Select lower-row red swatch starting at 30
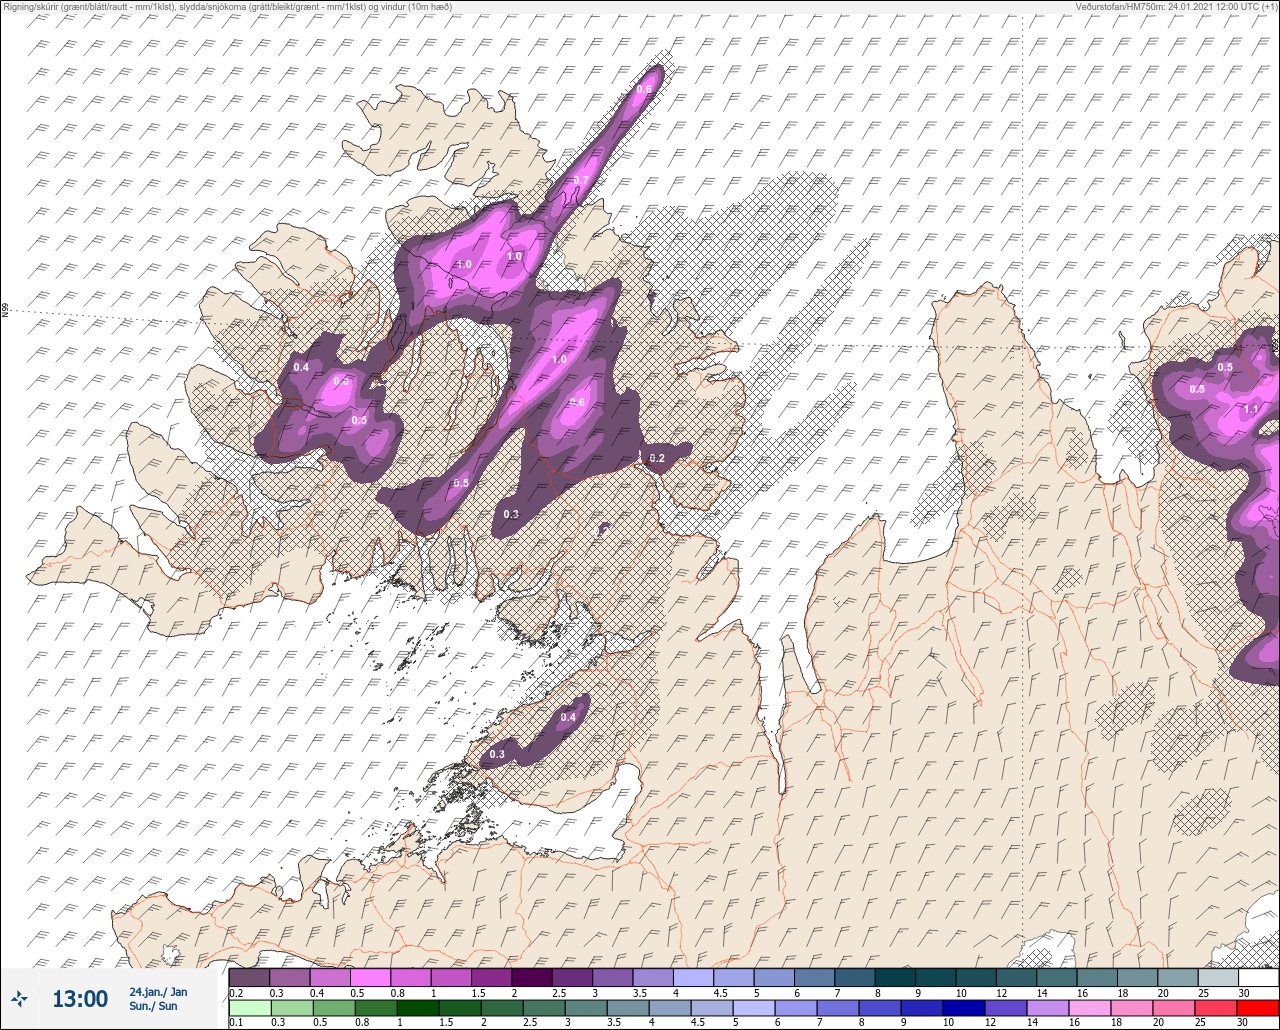This screenshot has height=1030, width=1280. (1258, 1007)
